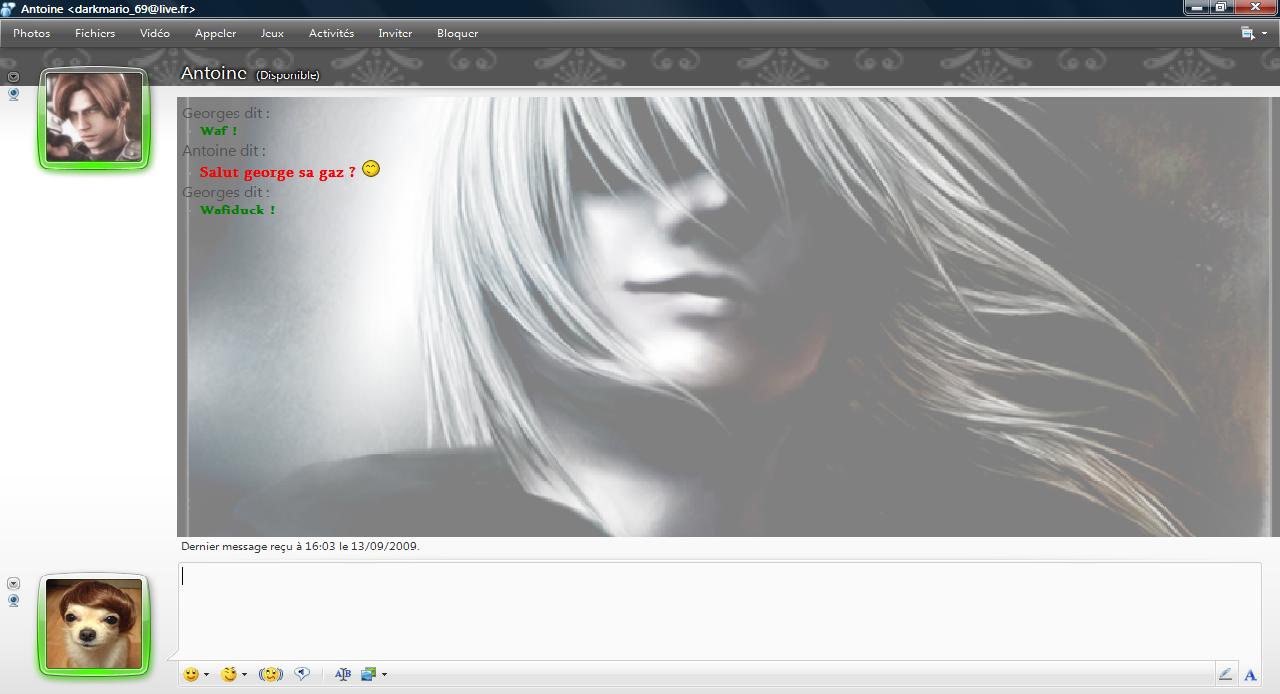This screenshot has width=1280, height=694.
Task: Open the Jeux menu
Action: click(x=272, y=33)
